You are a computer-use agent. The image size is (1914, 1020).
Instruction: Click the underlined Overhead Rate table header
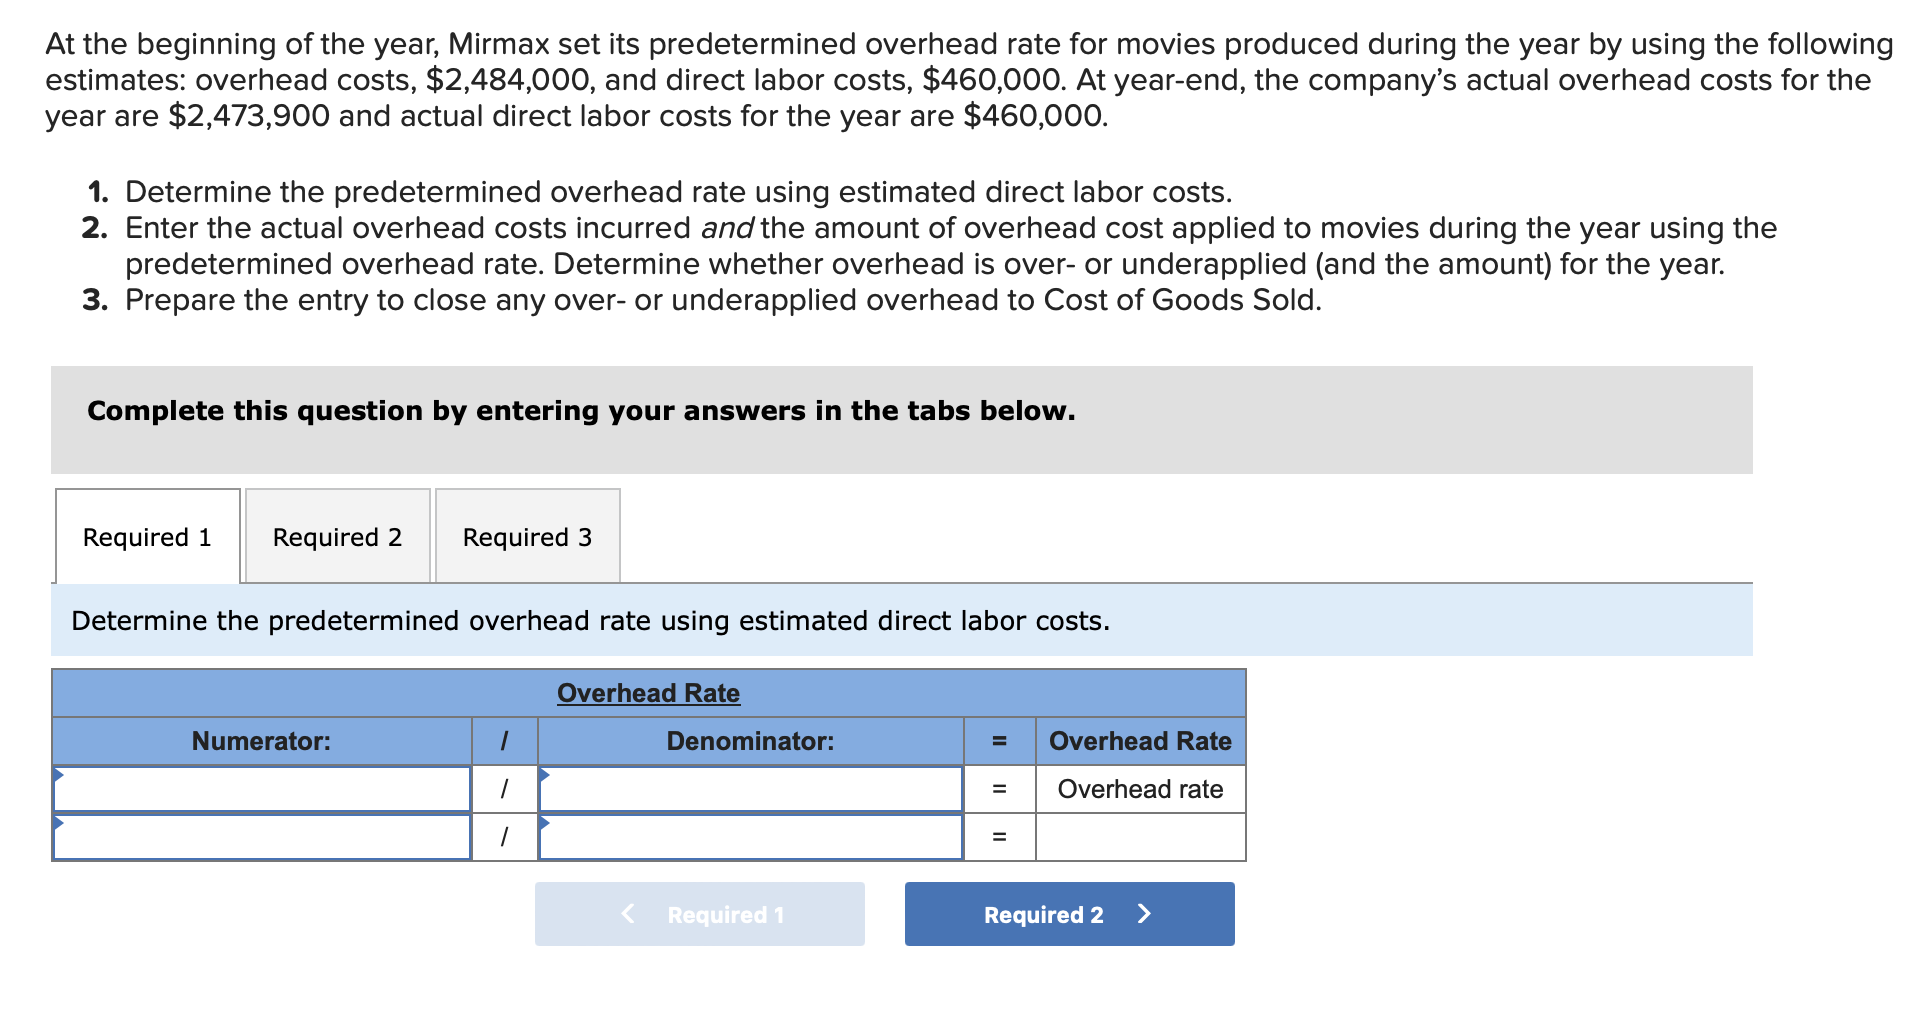[x=648, y=692]
